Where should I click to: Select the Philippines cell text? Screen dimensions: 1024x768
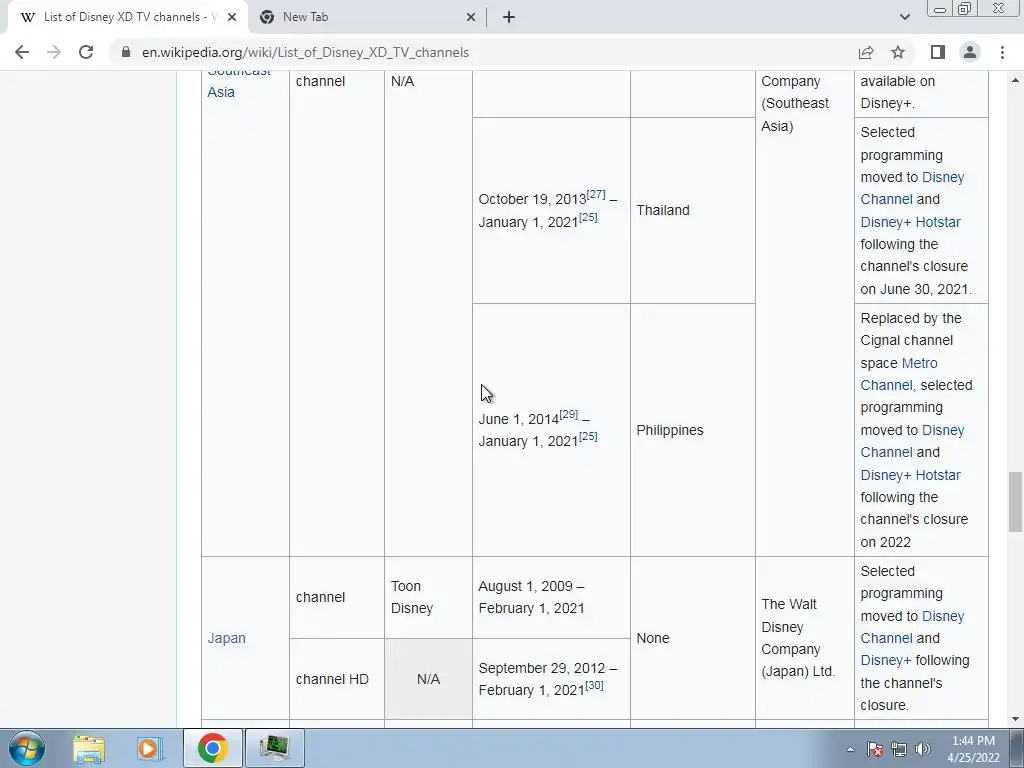[x=670, y=430]
